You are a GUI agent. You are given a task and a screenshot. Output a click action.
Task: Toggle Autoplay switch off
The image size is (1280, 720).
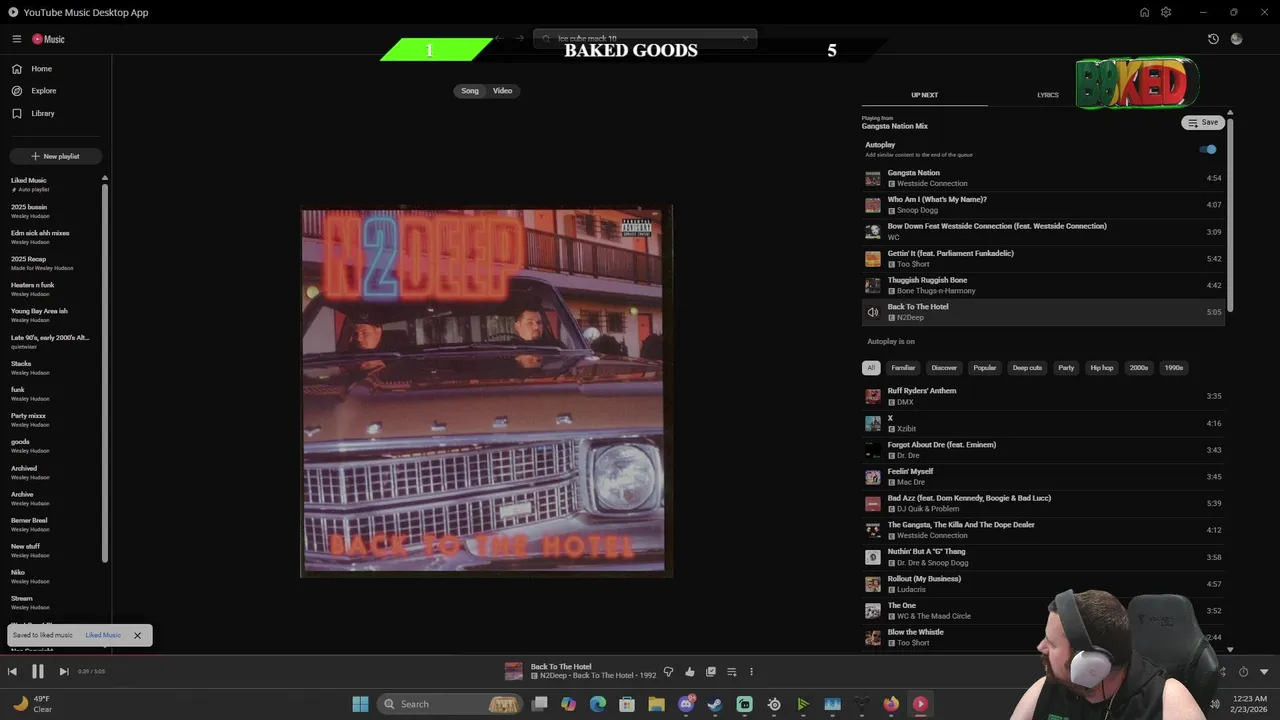(1208, 149)
